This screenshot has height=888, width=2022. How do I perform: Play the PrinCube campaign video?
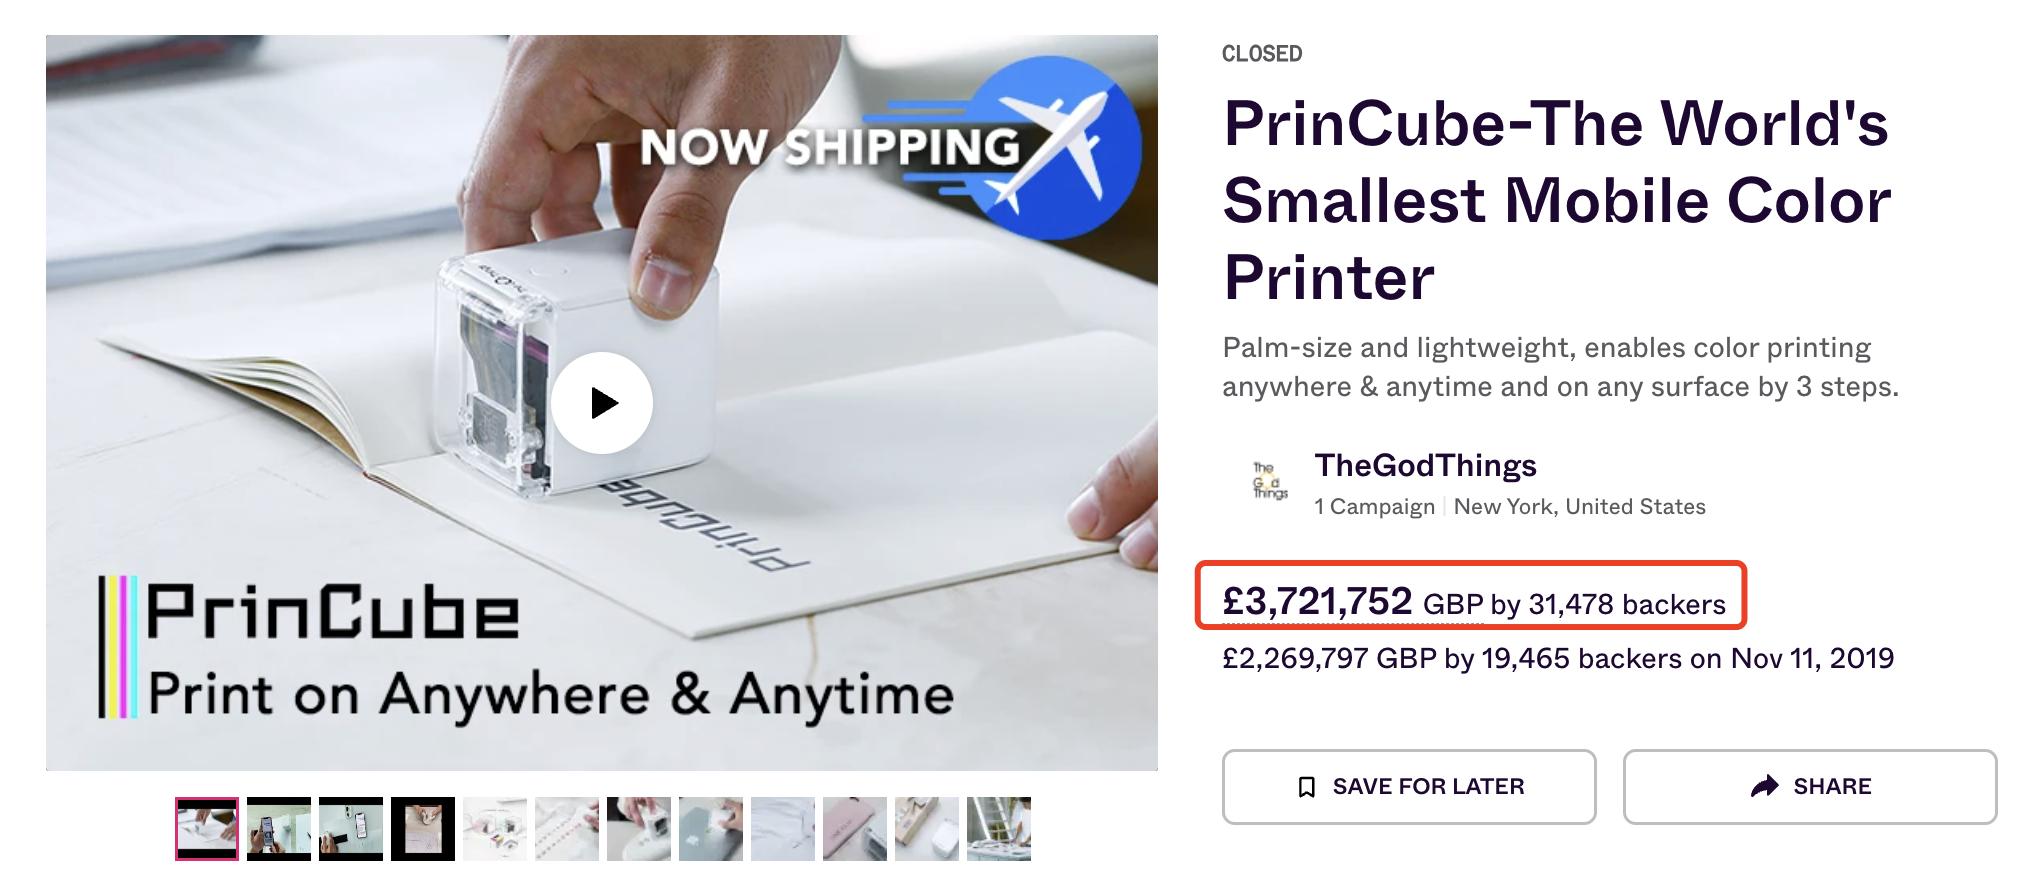point(602,403)
